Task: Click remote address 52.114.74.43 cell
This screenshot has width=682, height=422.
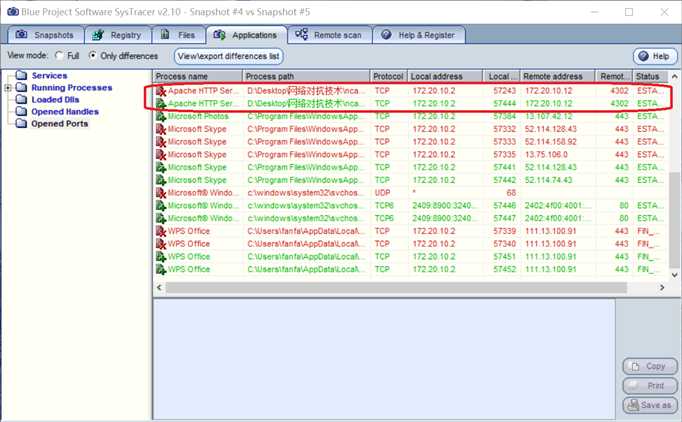Action: 548,180
